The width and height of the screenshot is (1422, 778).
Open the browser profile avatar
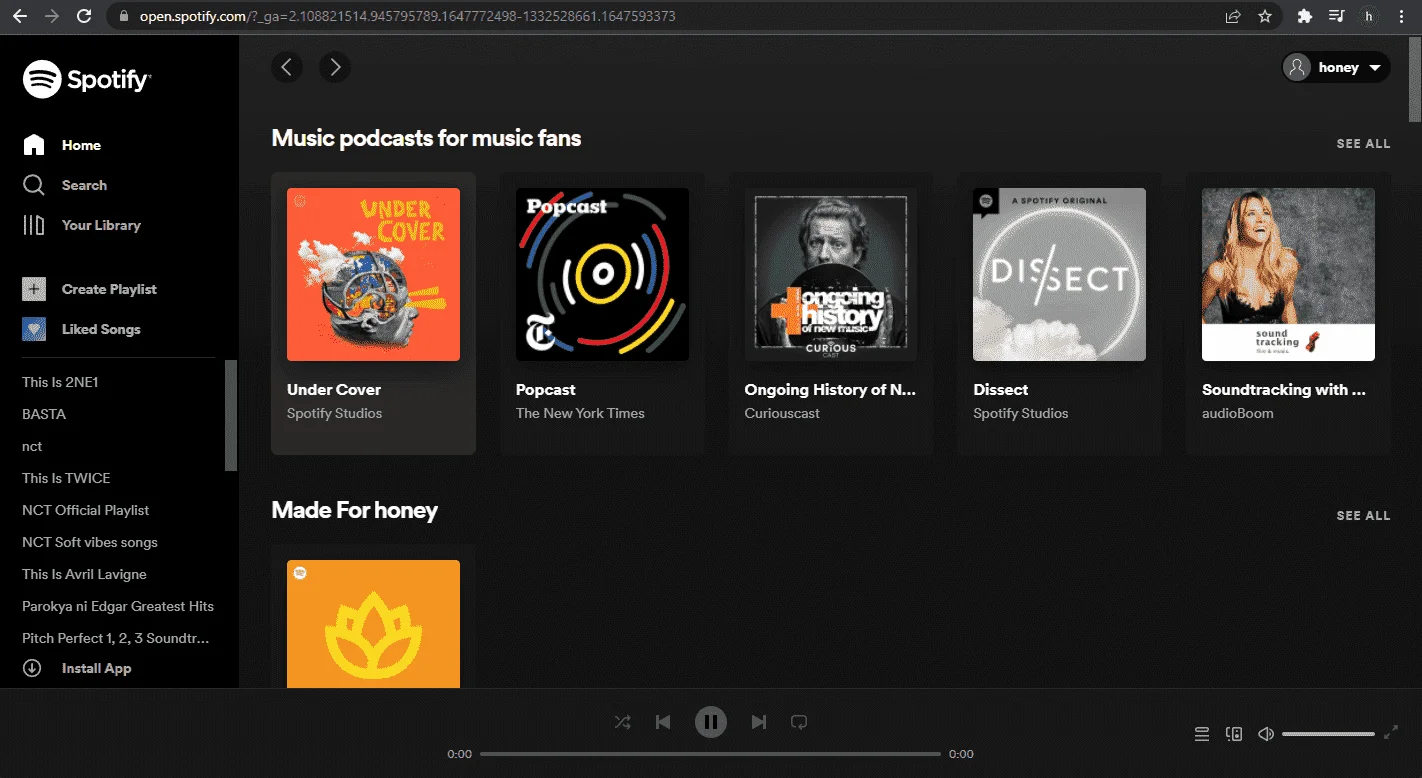1369,16
